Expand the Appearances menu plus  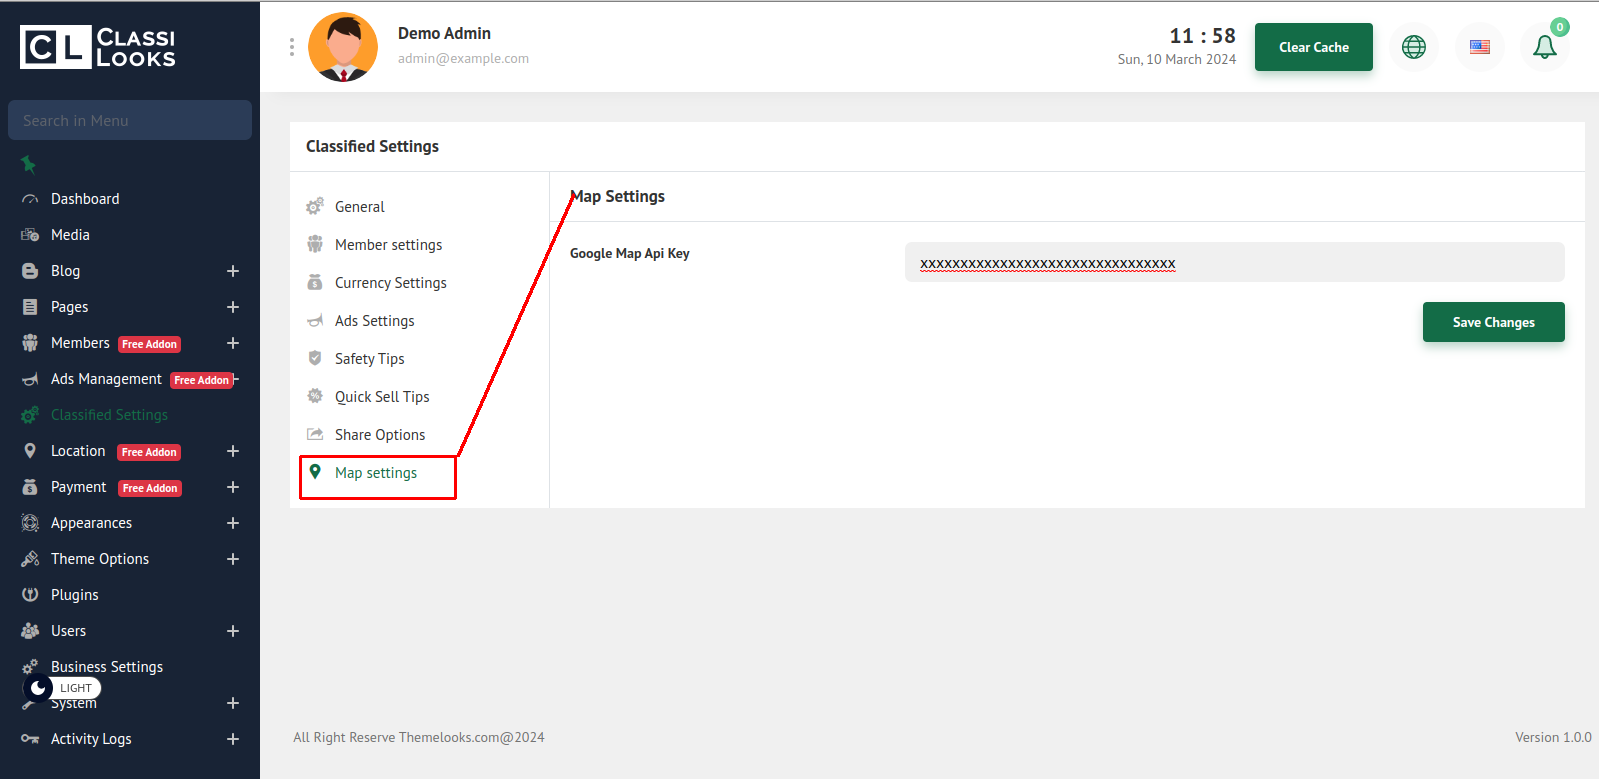point(233,523)
